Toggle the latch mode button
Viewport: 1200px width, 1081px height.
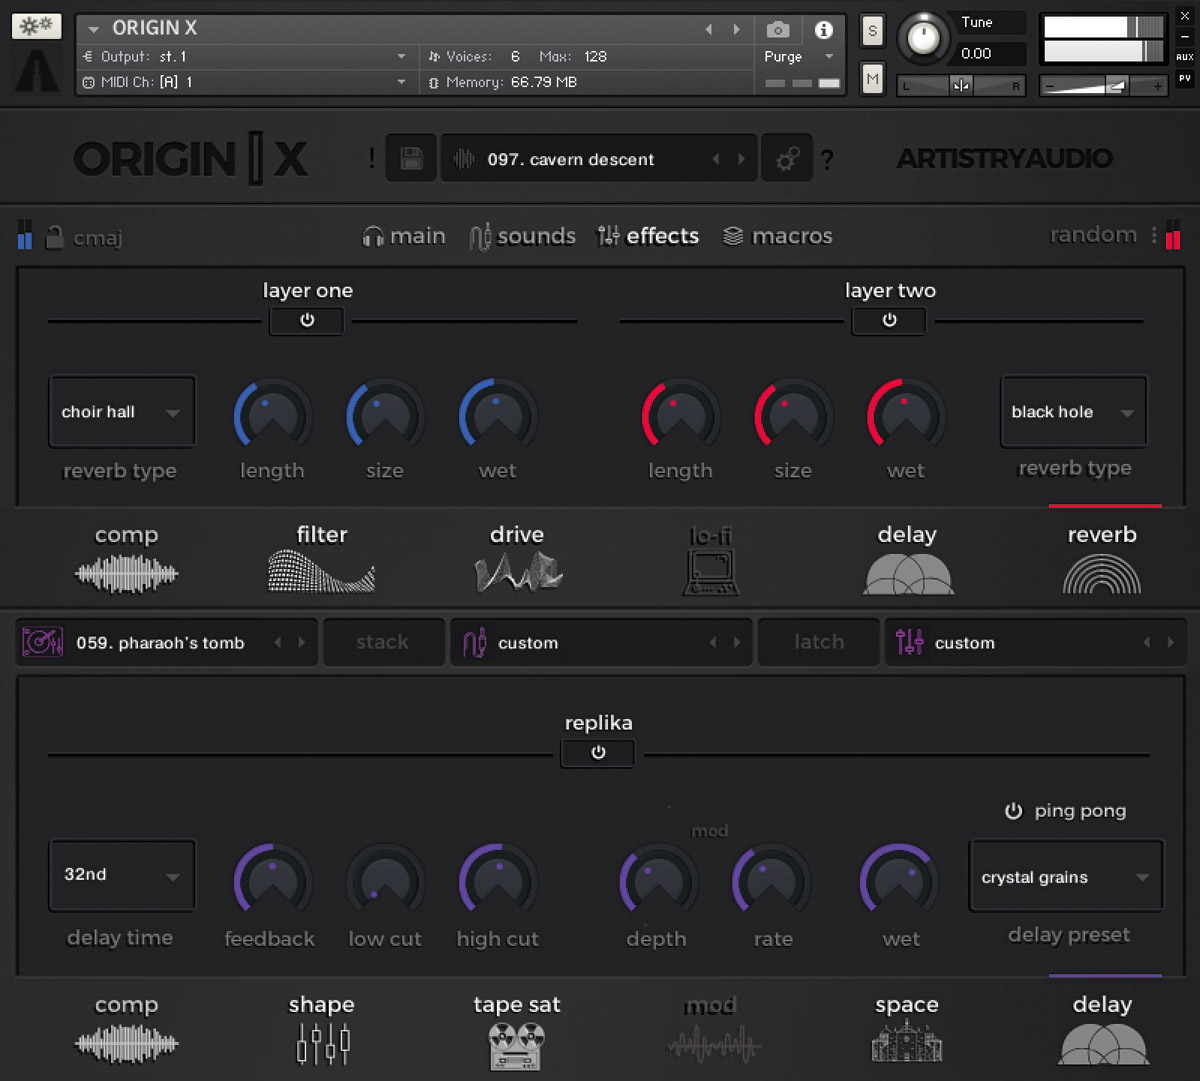[819, 642]
